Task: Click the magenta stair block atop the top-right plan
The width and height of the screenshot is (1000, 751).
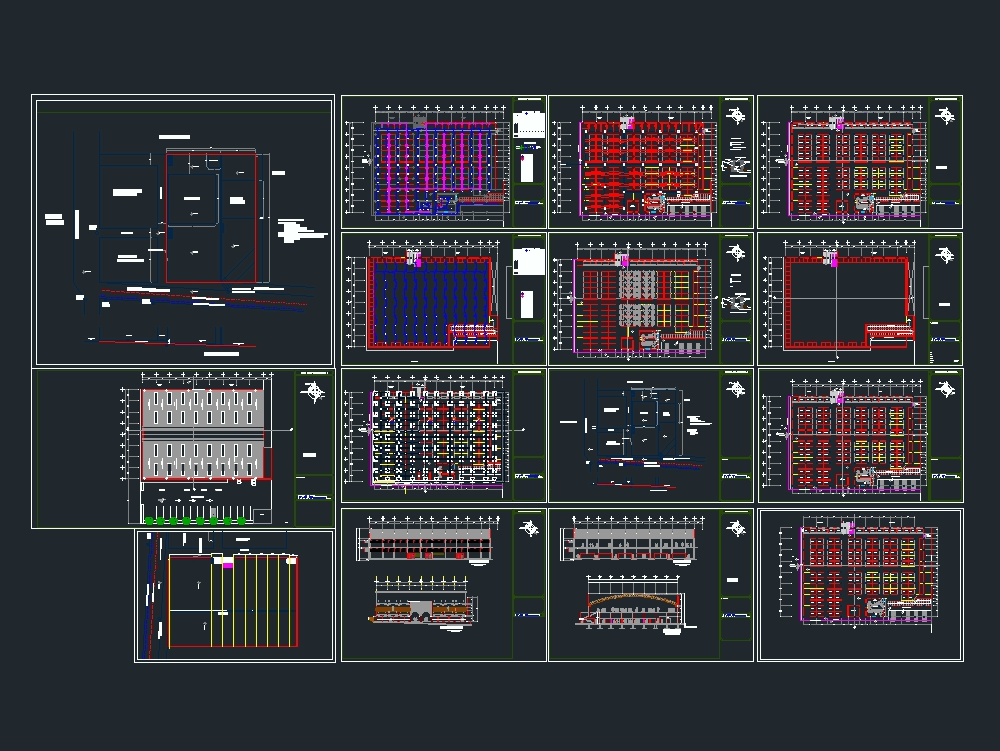Action: 840,126
